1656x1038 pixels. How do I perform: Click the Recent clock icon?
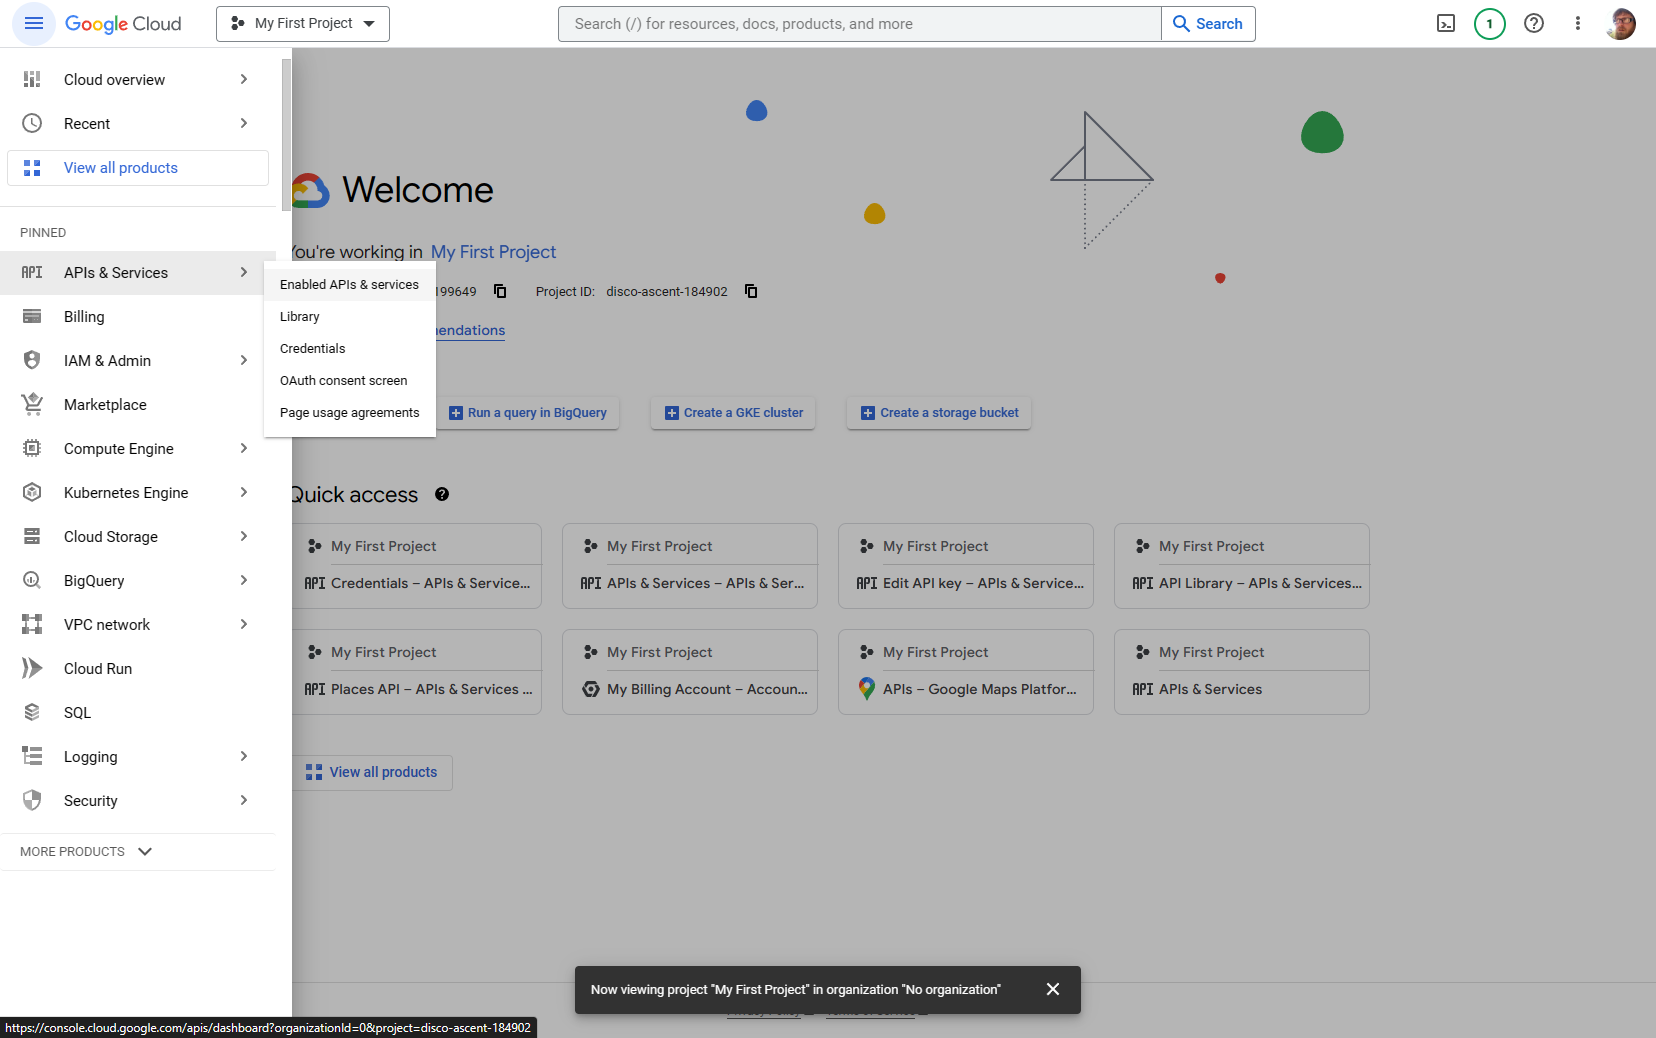point(32,123)
